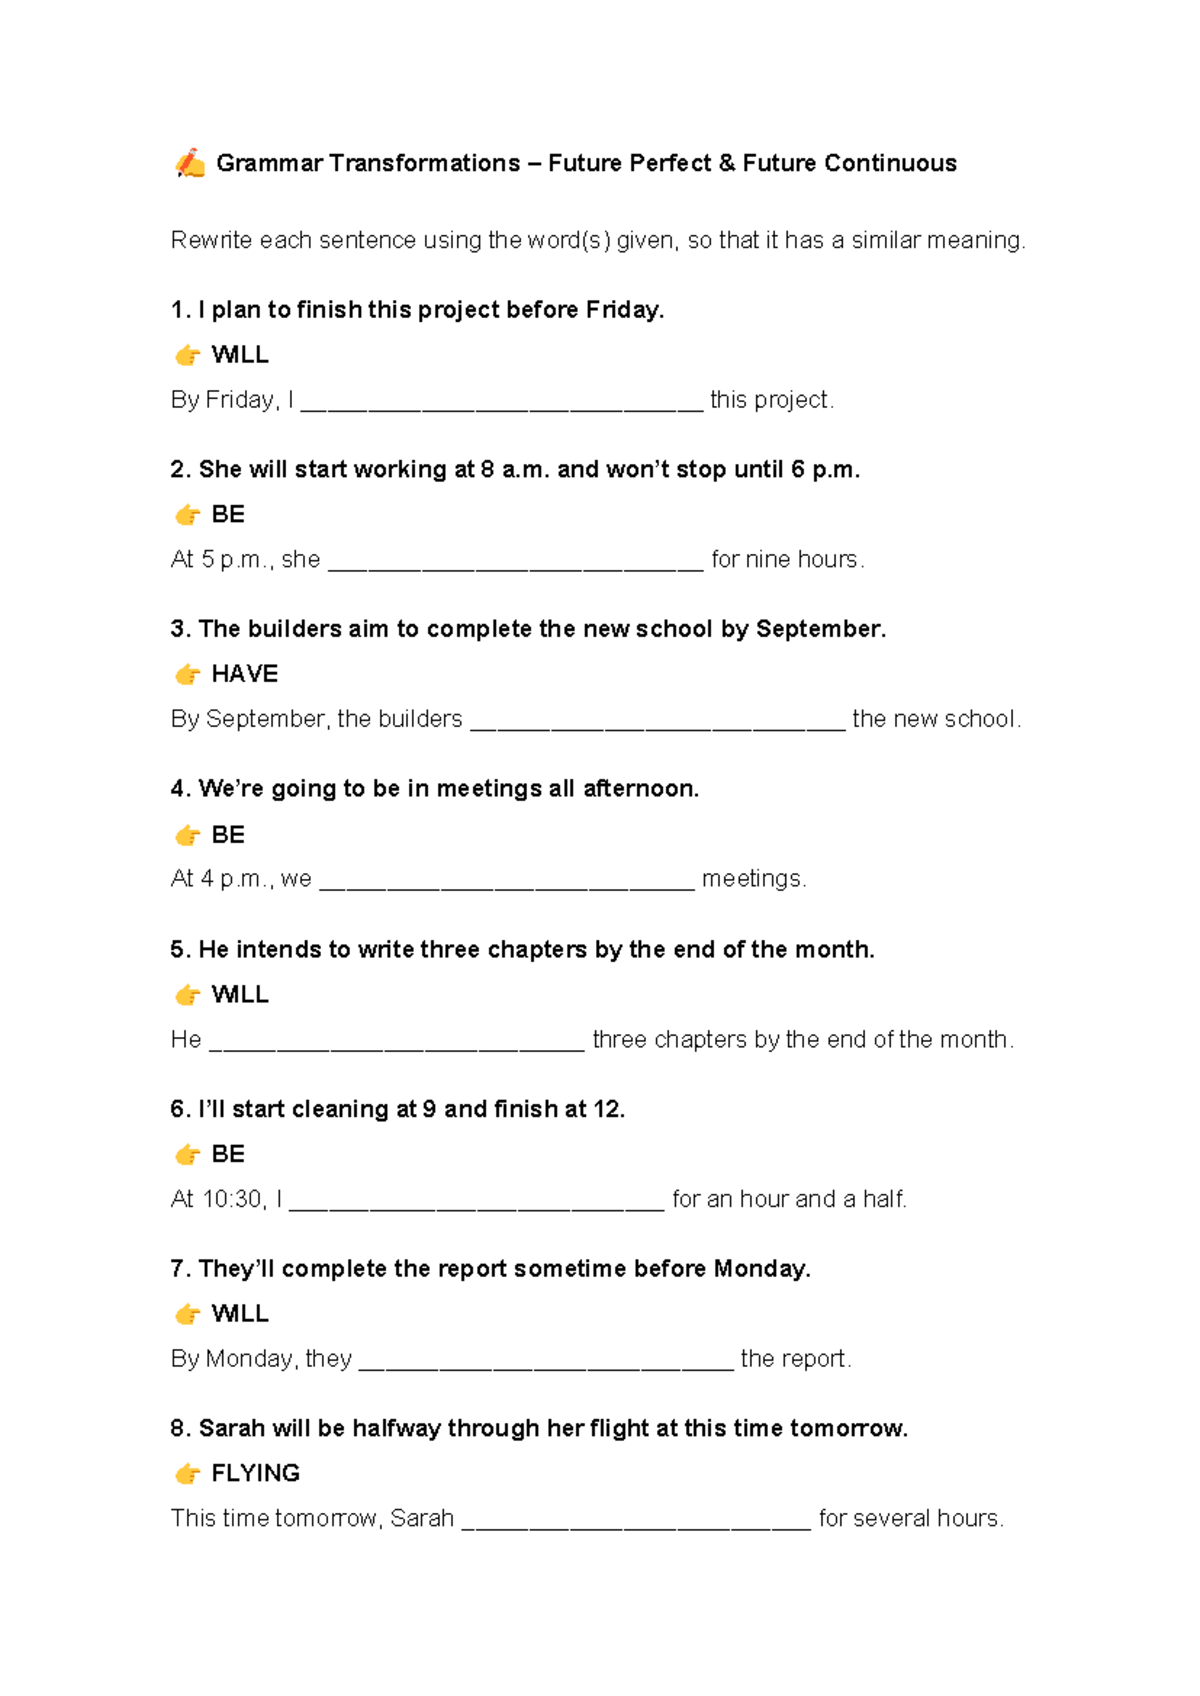The image size is (1200, 1696).
Task: Click the 'Rewrite each sentence' instruction line
Action: click(x=598, y=241)
